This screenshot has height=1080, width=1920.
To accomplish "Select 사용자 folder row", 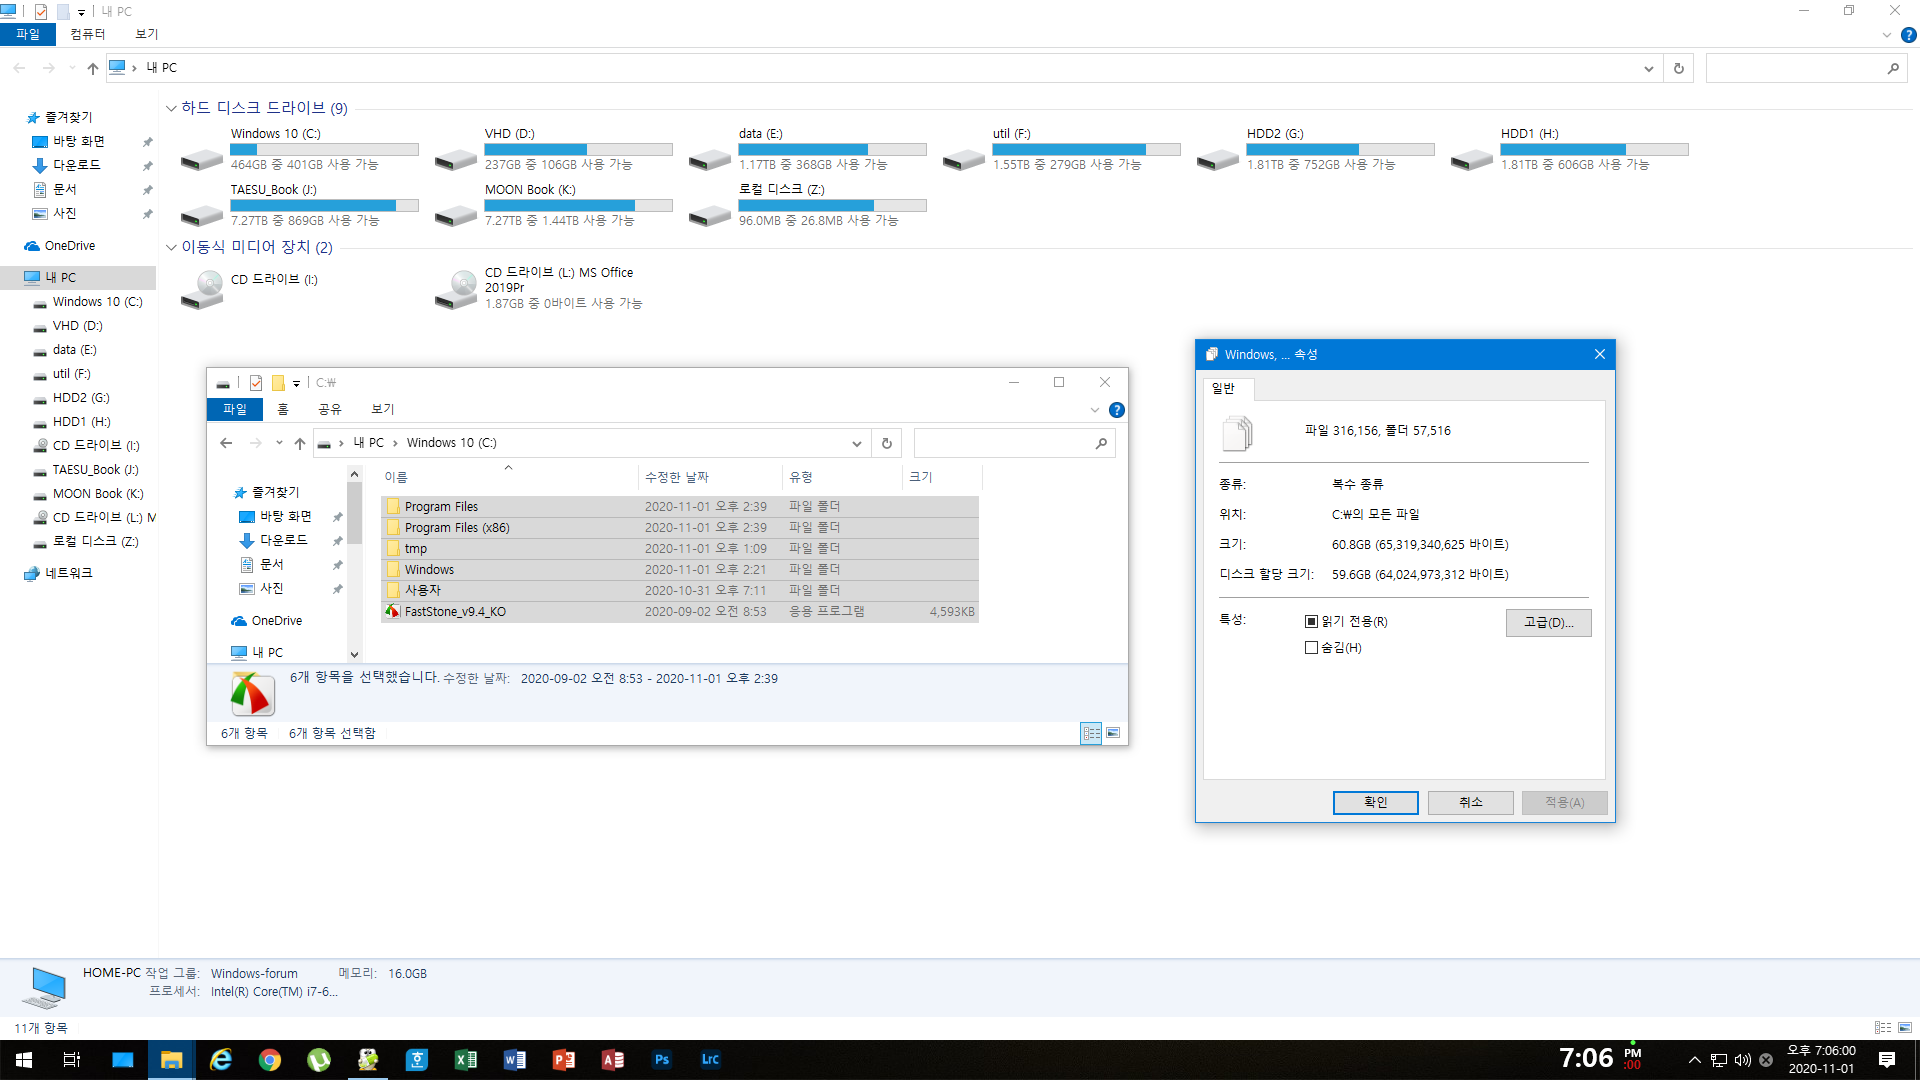I will tap(680, 590).
